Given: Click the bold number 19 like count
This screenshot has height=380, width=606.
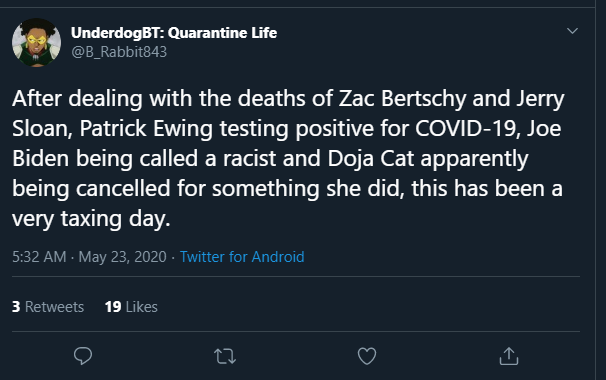Looking at the screenshot, I should [x=113, y=307].
